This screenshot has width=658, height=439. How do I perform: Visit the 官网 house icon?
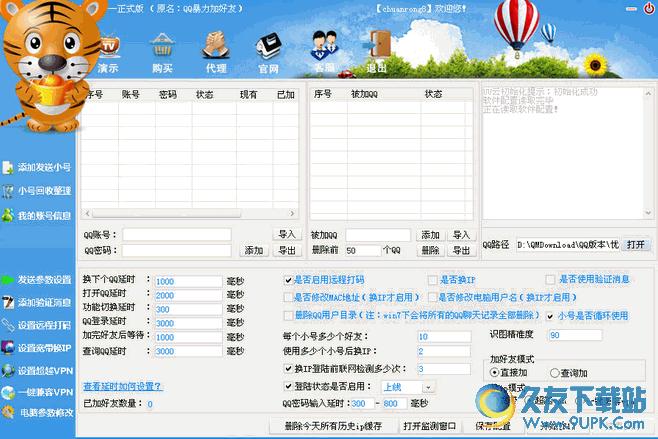click(x=269, y=54)
